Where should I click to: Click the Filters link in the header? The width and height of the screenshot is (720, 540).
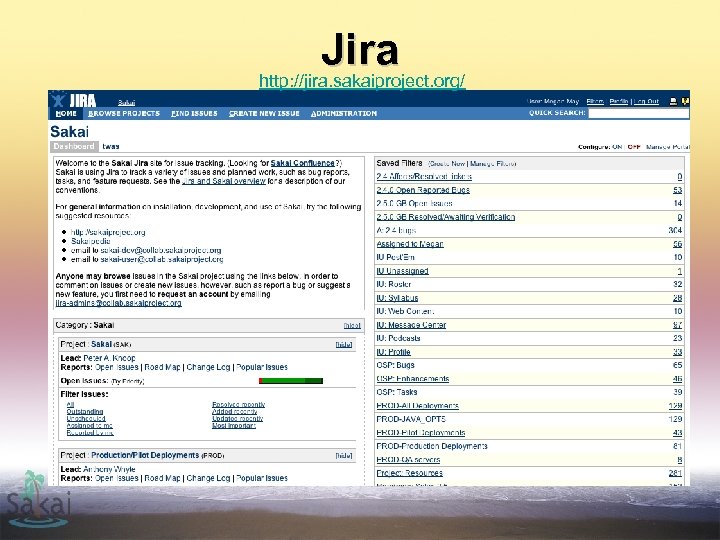point(595,101)
